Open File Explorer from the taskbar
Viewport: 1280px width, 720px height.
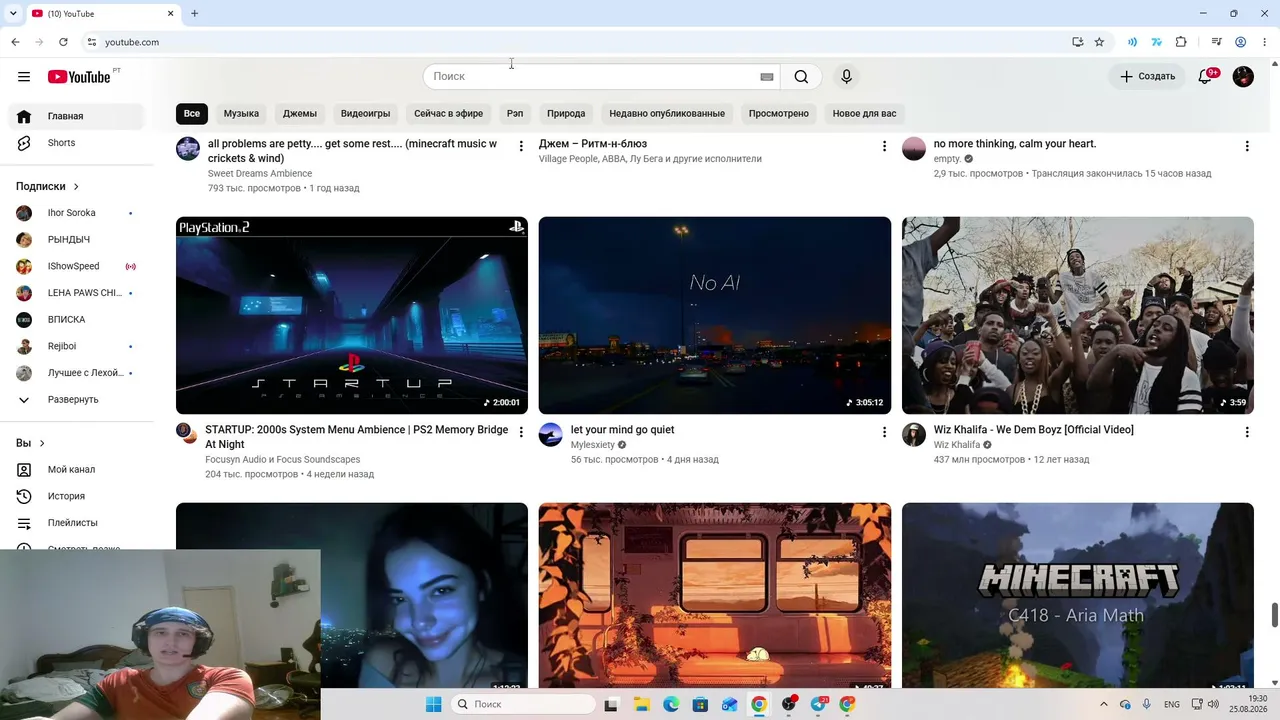(x=641, y=704)
